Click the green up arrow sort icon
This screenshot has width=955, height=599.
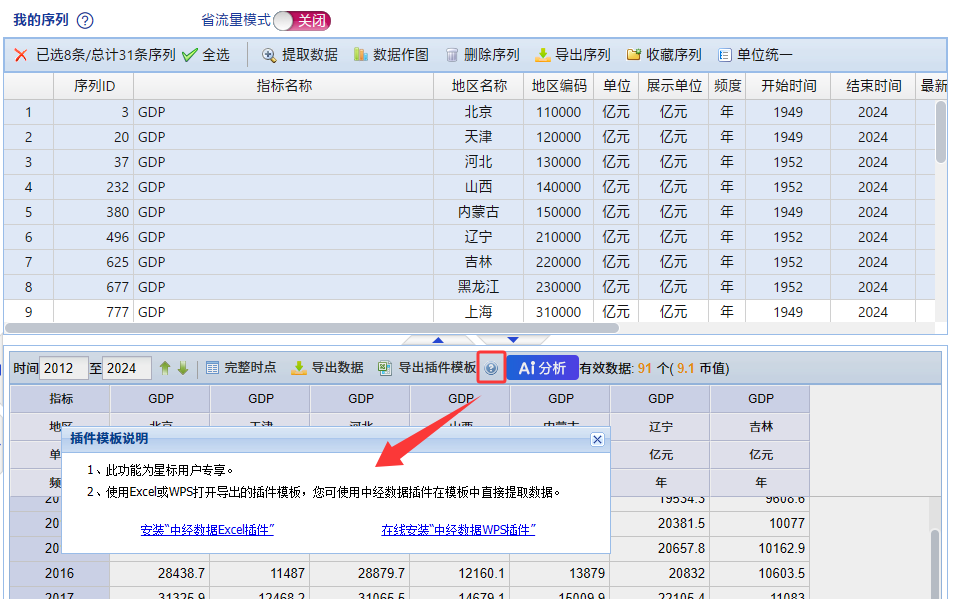coord(166,368)
